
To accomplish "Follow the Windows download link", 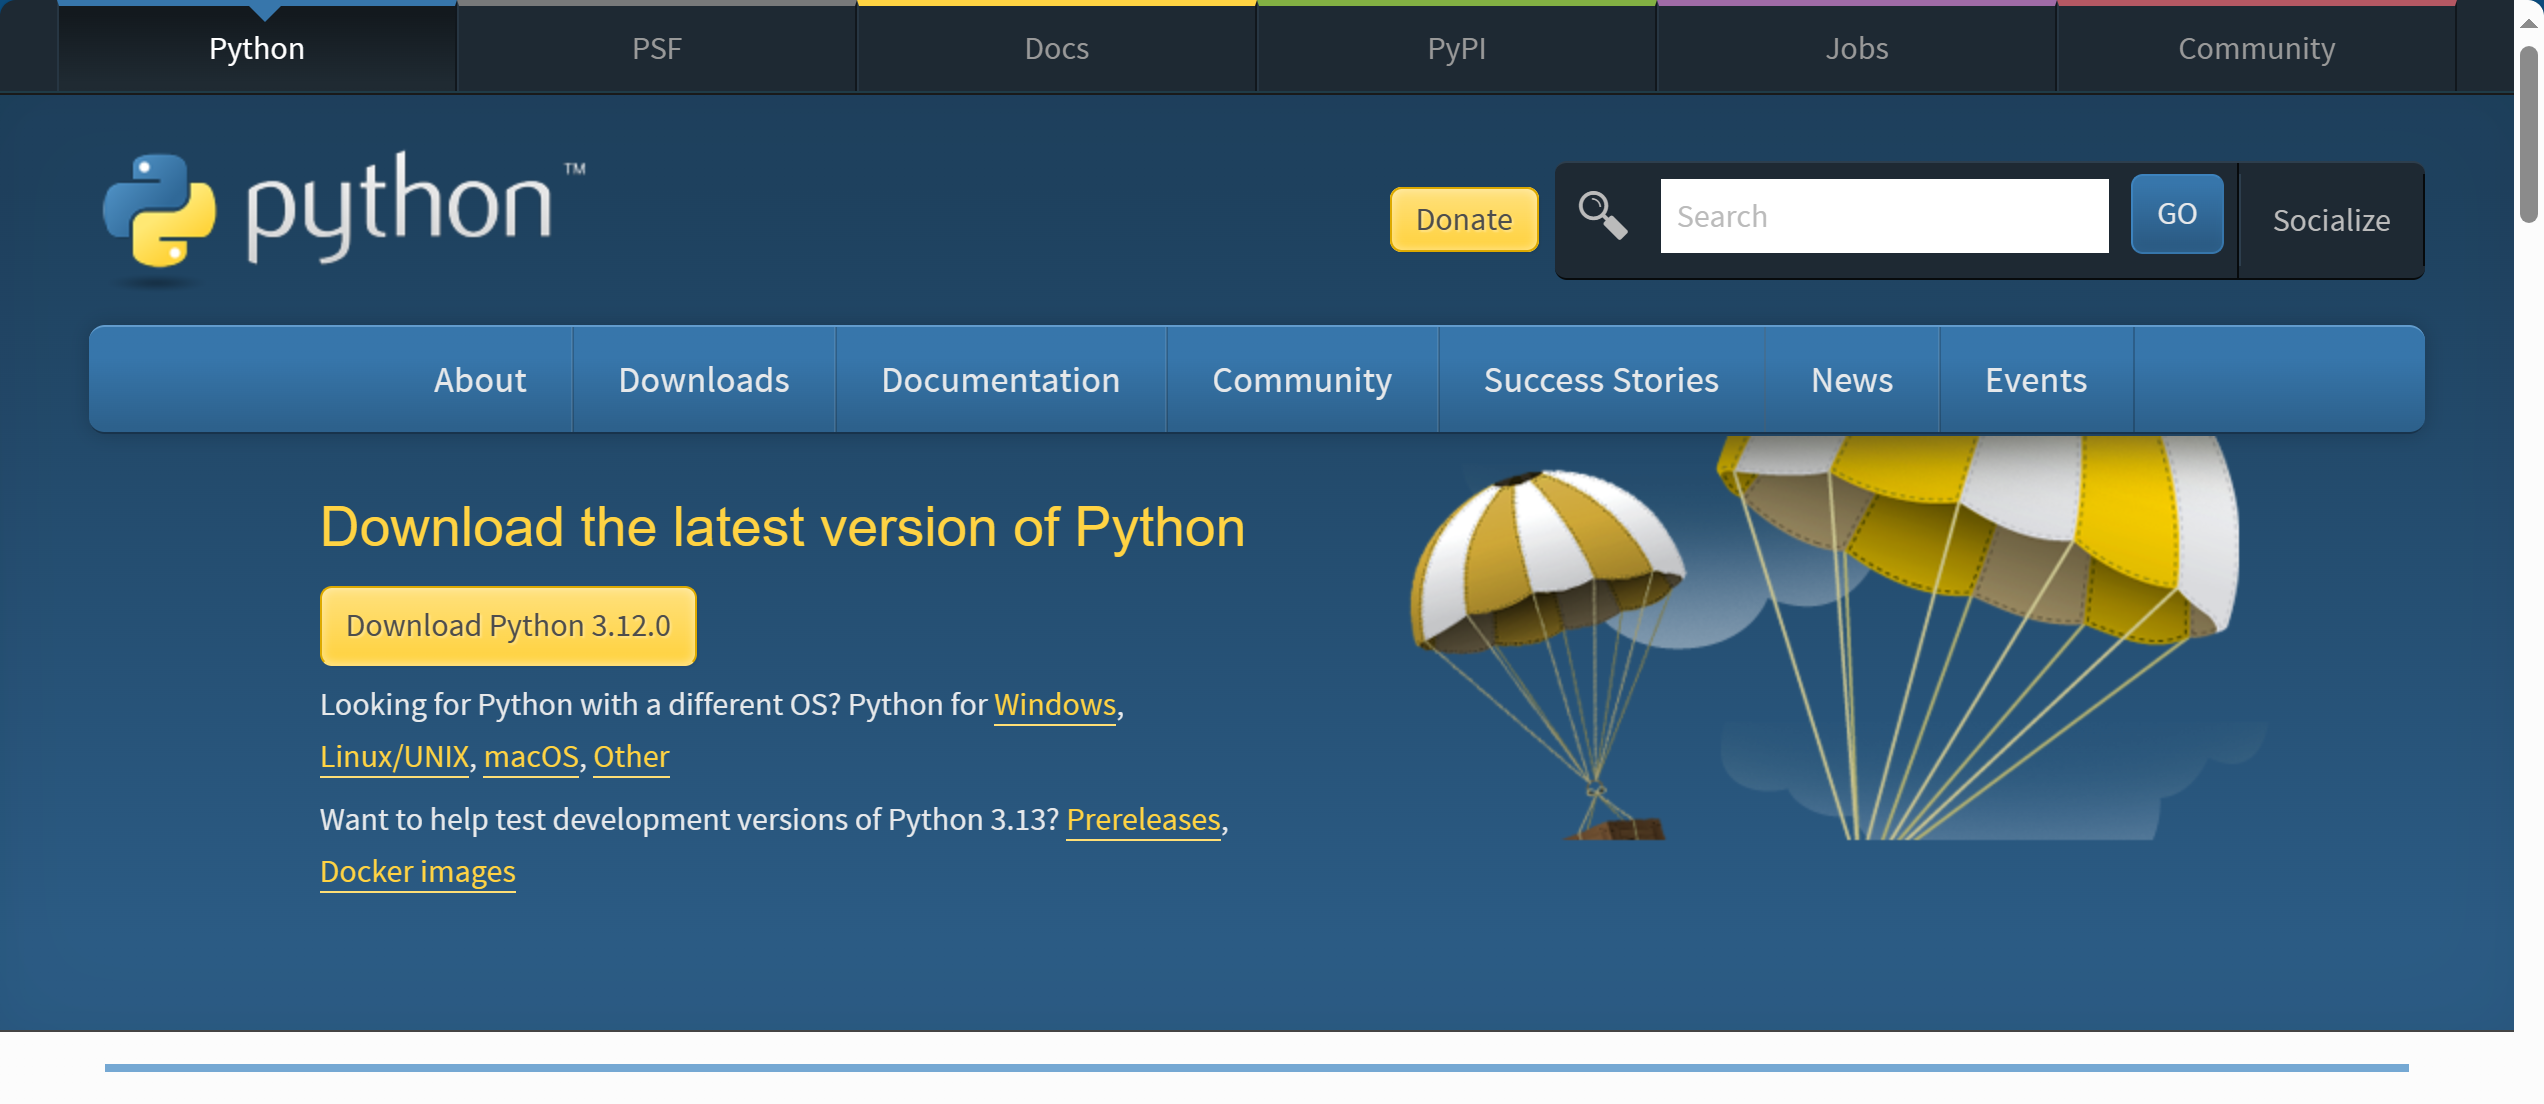I will pyautogui.click(x=1054, y=704).
